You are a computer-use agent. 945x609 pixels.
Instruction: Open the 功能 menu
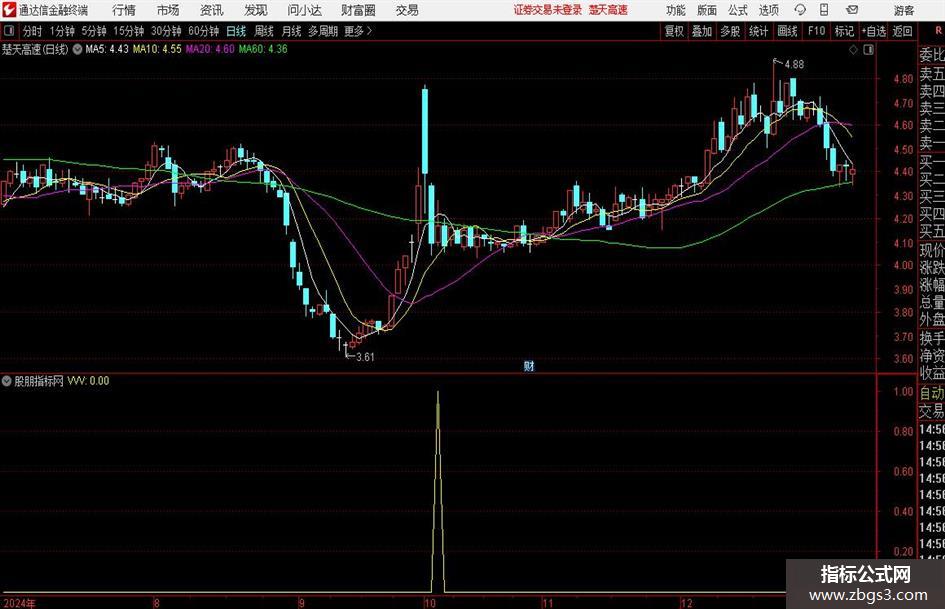click(x=676, y=10)
